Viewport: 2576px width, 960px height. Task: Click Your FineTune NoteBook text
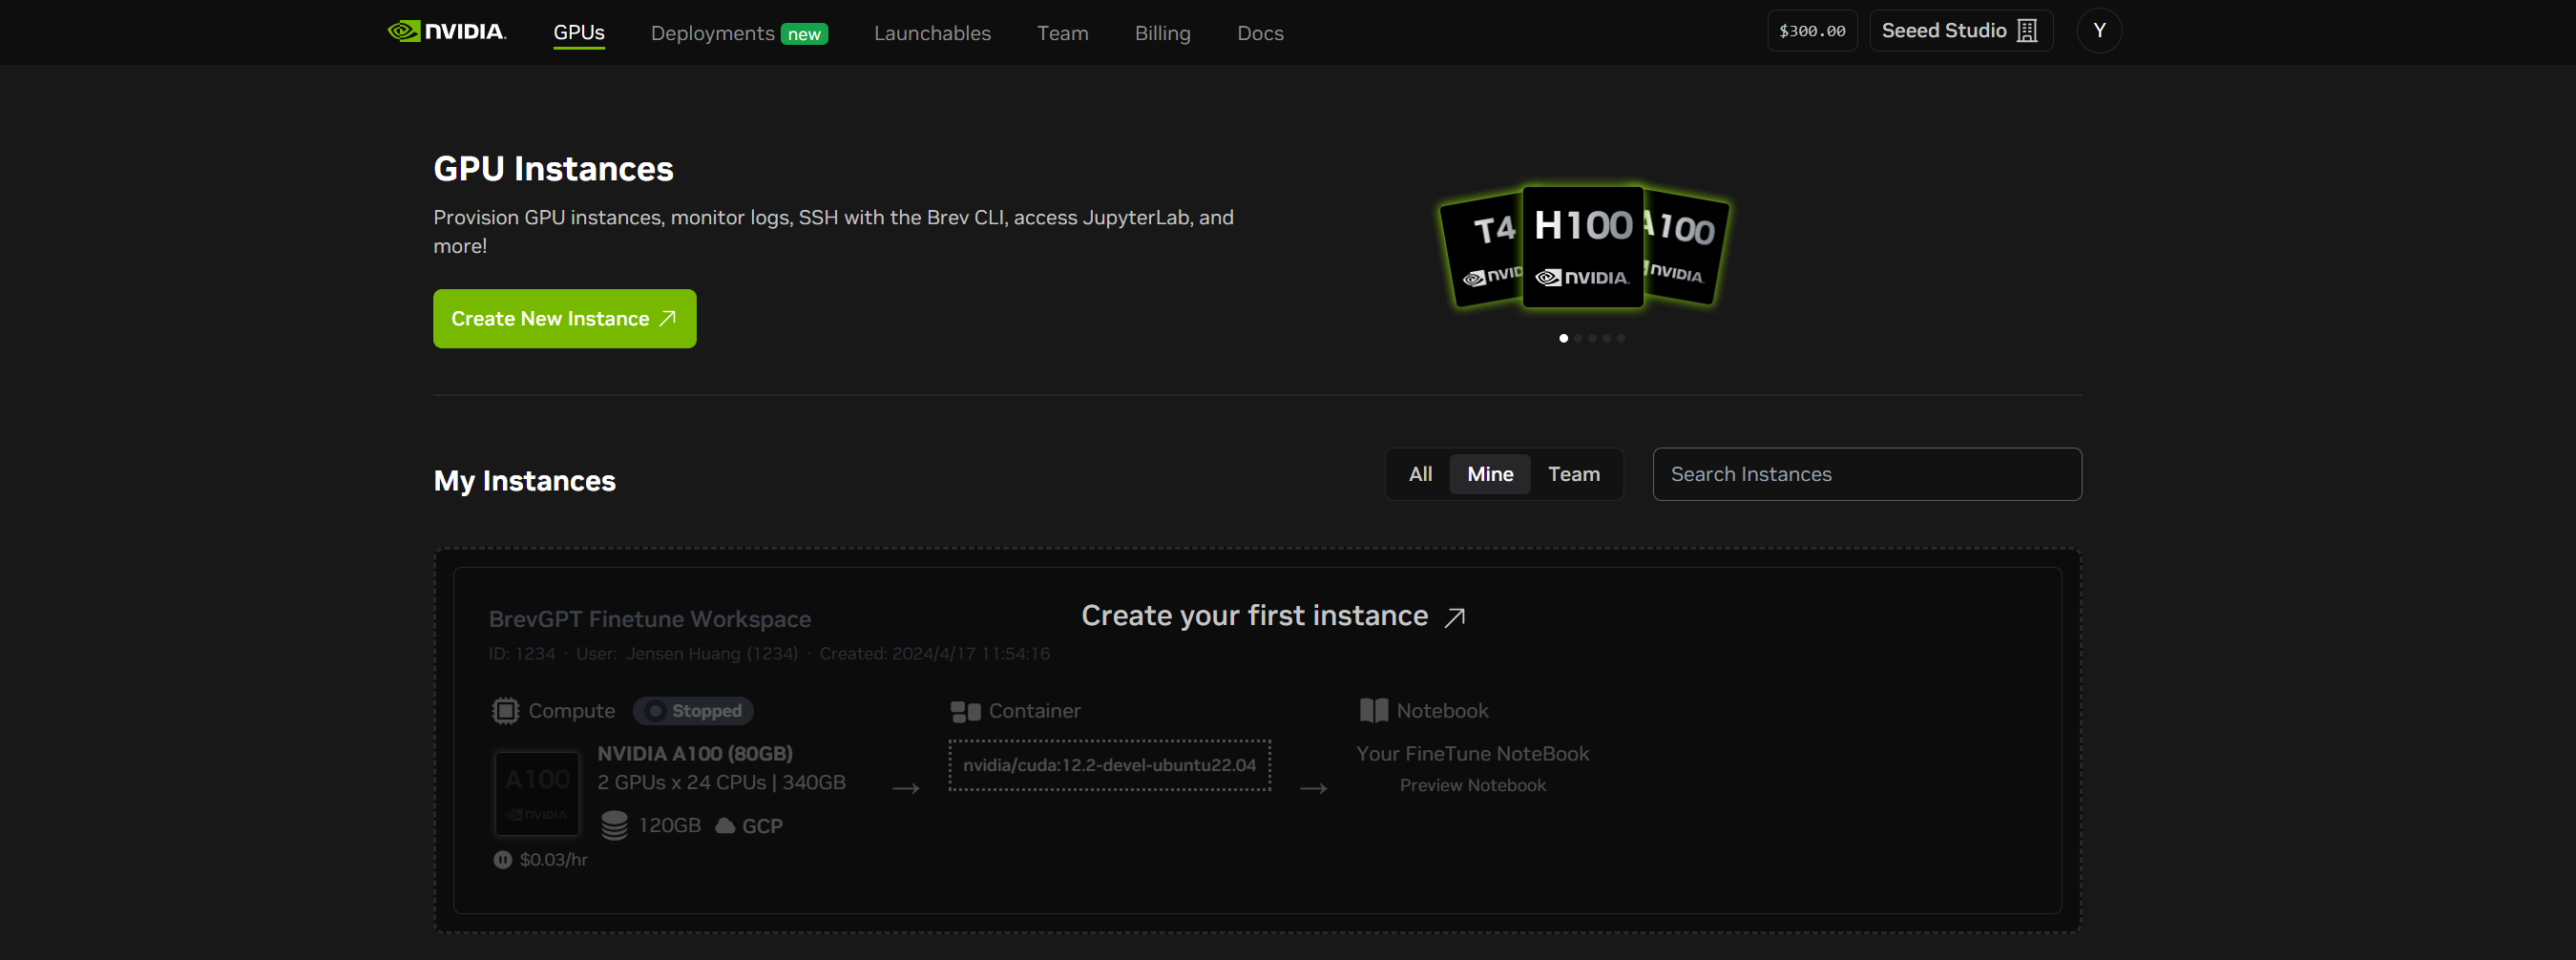pos(1472,754)
